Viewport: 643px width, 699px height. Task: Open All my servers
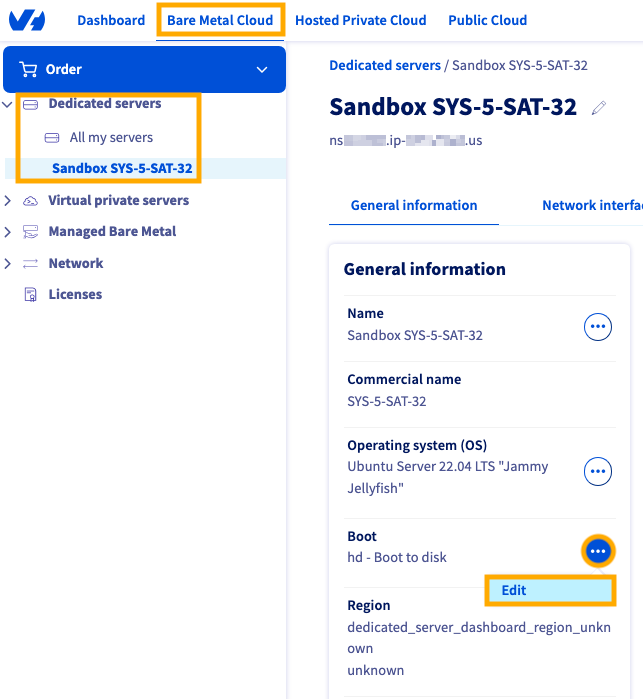click(x=111, y=138)
